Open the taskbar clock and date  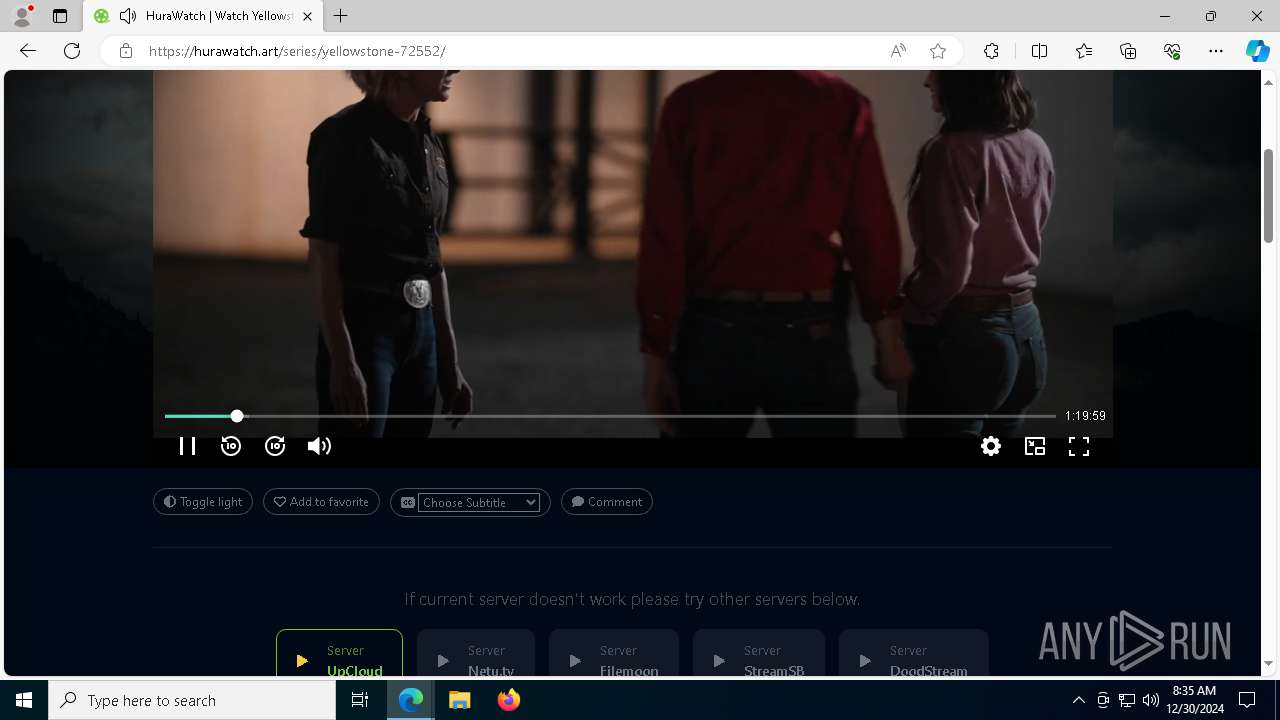(1196, 700)
